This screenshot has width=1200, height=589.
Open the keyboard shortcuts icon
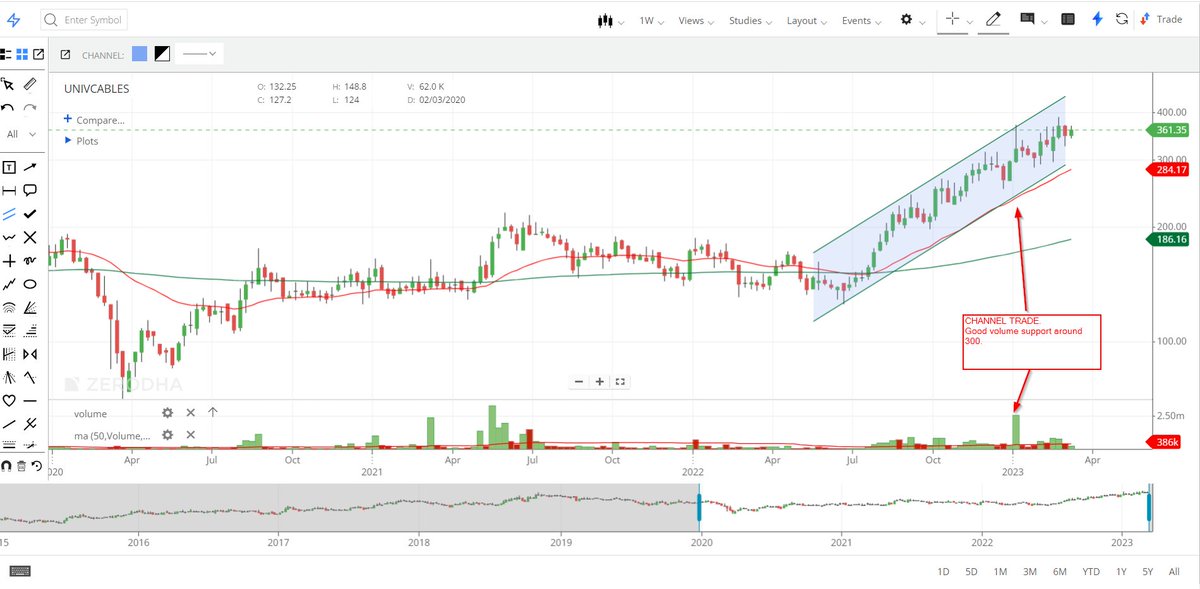(20, 570)
